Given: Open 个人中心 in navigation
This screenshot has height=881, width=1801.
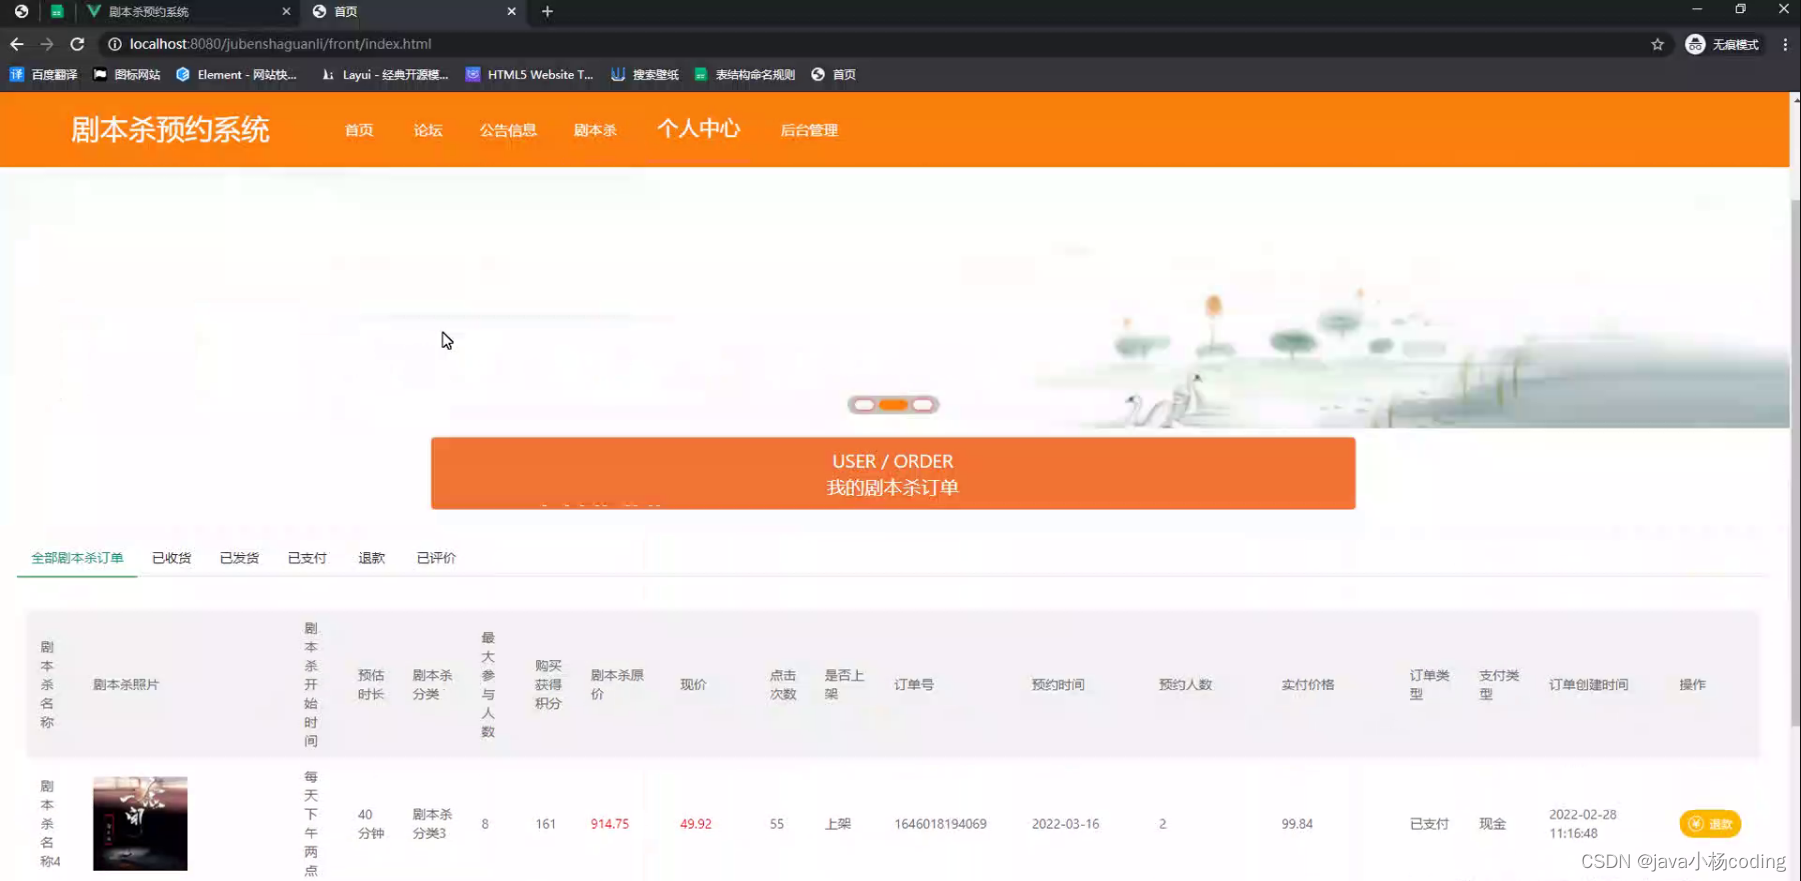Looking at the screenshot, I should tap(698, 128).
